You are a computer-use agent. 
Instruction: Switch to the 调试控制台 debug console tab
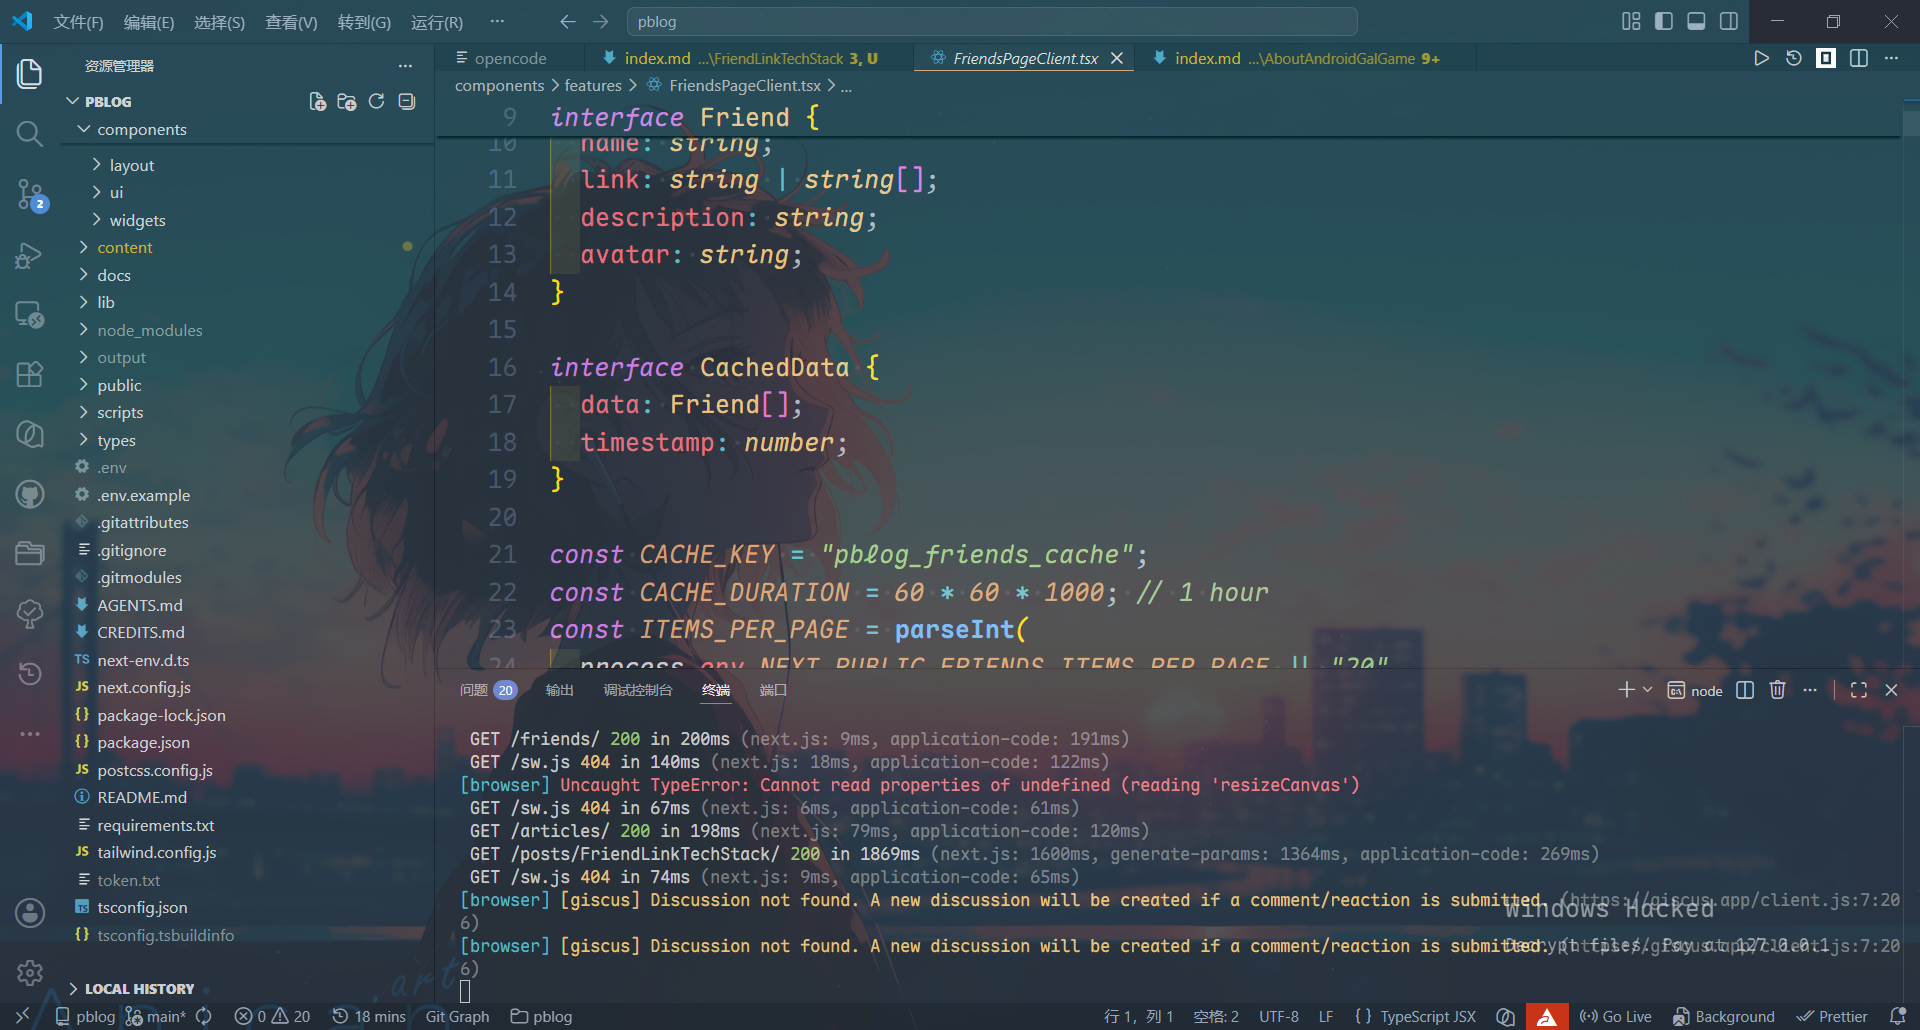pos(638,690)
